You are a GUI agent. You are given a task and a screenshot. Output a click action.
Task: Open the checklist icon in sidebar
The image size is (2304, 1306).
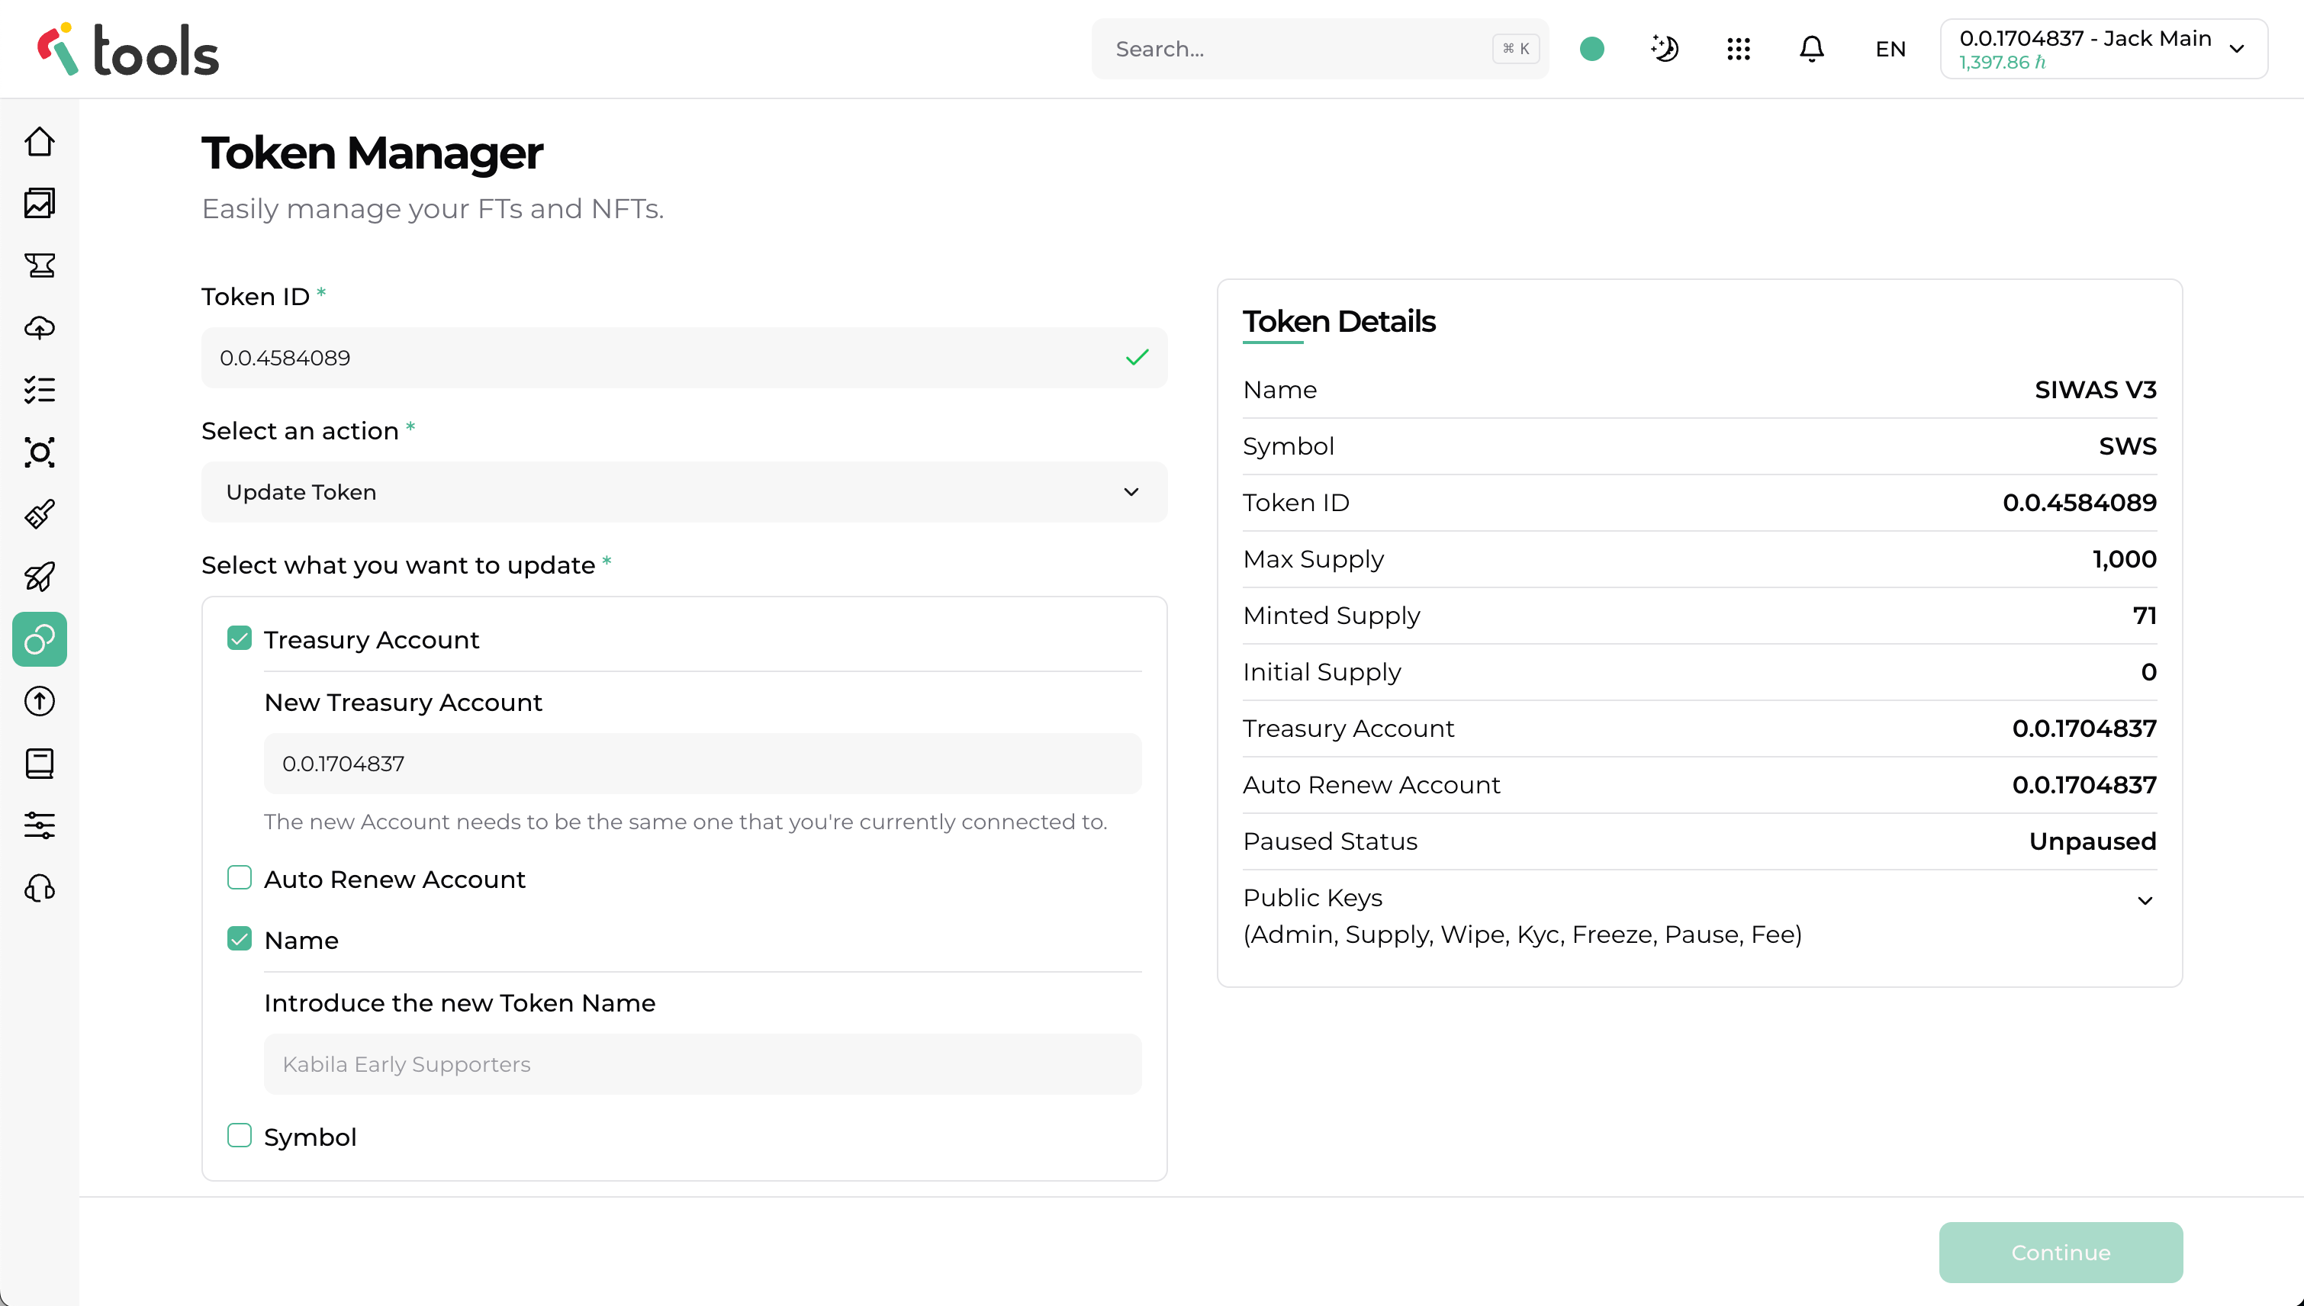[x=40, y=390]
